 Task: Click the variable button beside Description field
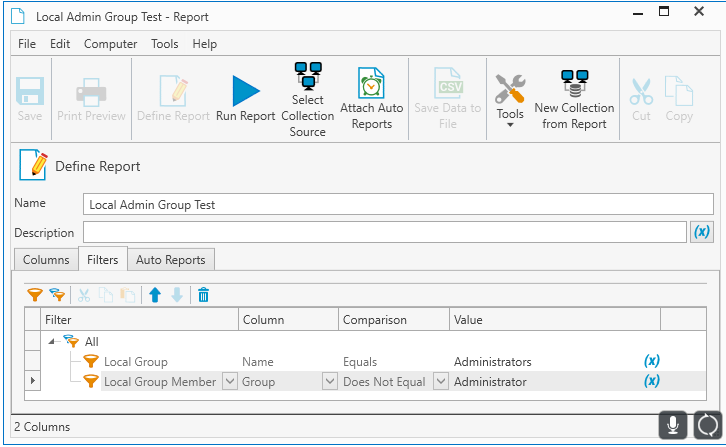point(702,232)
